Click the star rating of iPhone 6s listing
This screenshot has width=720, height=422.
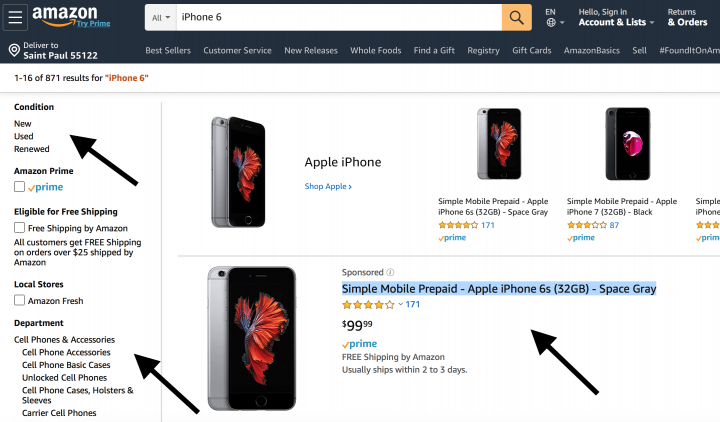[x=368, y=305]
